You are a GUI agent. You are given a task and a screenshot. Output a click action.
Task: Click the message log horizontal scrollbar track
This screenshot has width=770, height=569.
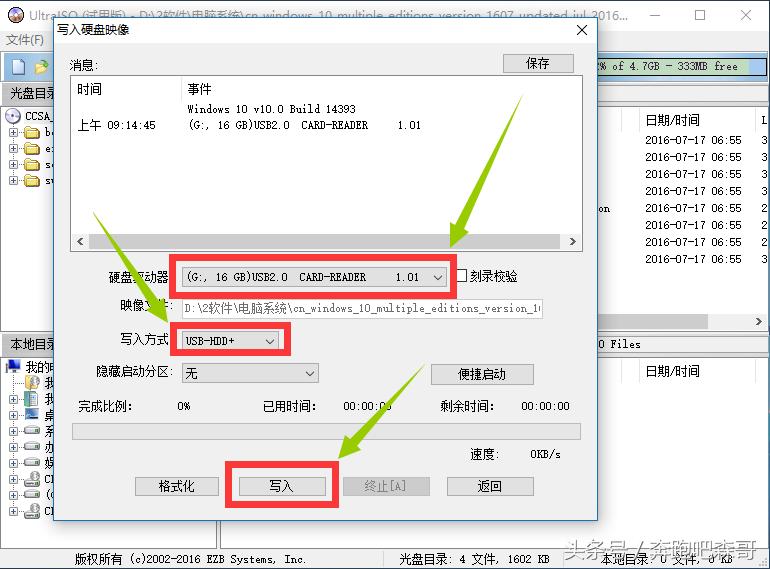click(324, 241)
